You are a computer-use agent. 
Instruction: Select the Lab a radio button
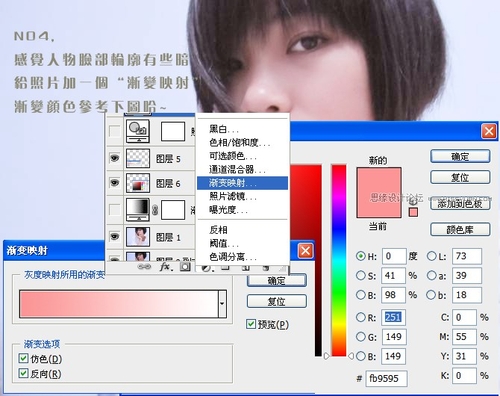click(x=431, y=276)
